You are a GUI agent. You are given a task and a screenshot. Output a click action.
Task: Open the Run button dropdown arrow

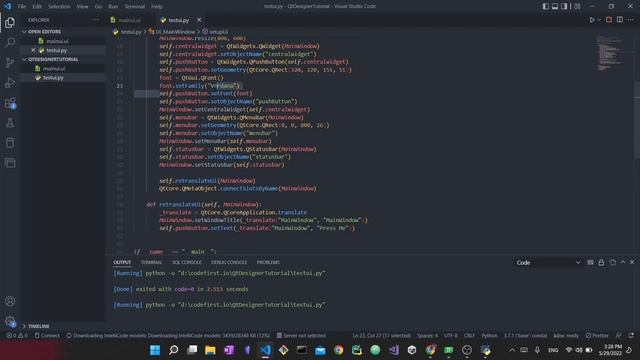point(599,20)
